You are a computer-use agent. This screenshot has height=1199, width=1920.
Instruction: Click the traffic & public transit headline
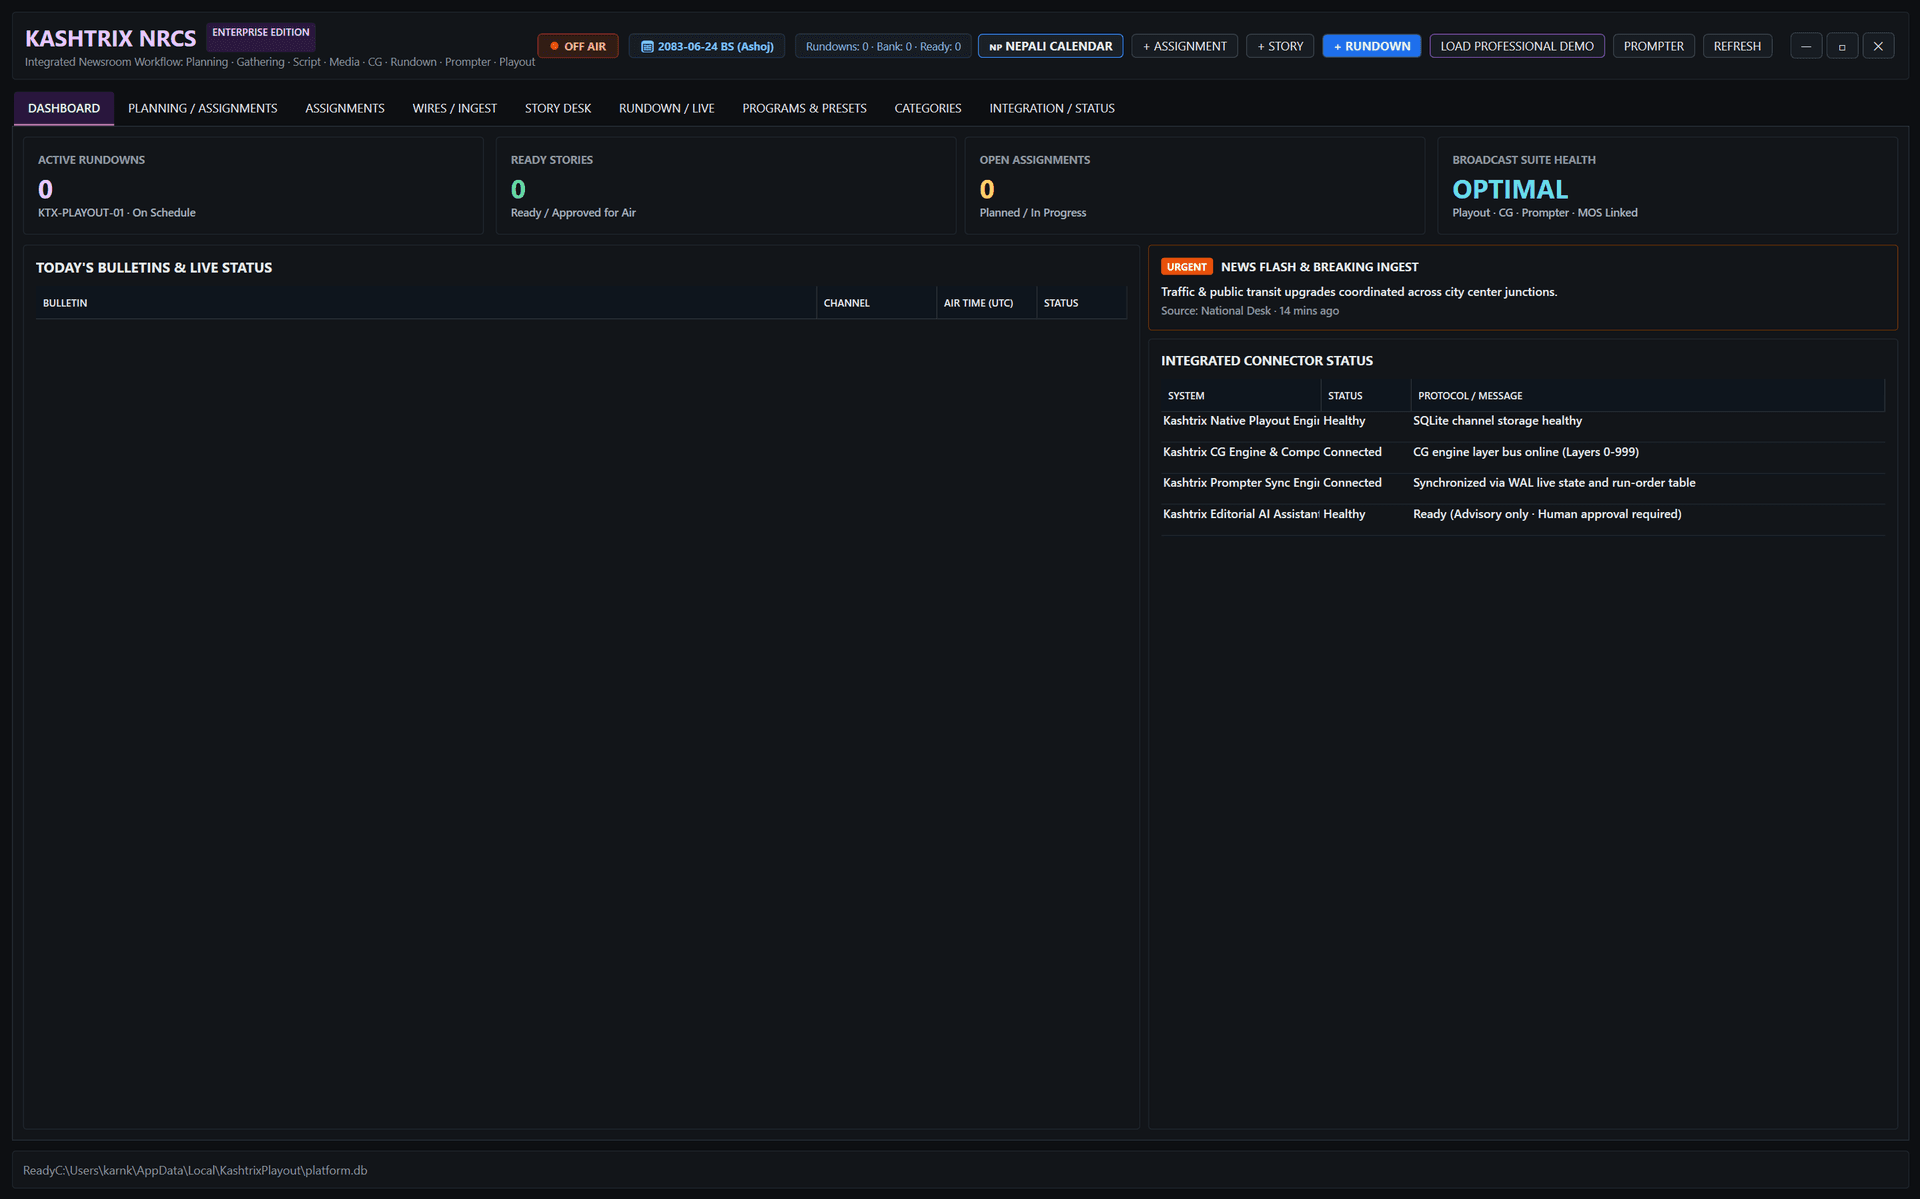(x=1359, y=292)
